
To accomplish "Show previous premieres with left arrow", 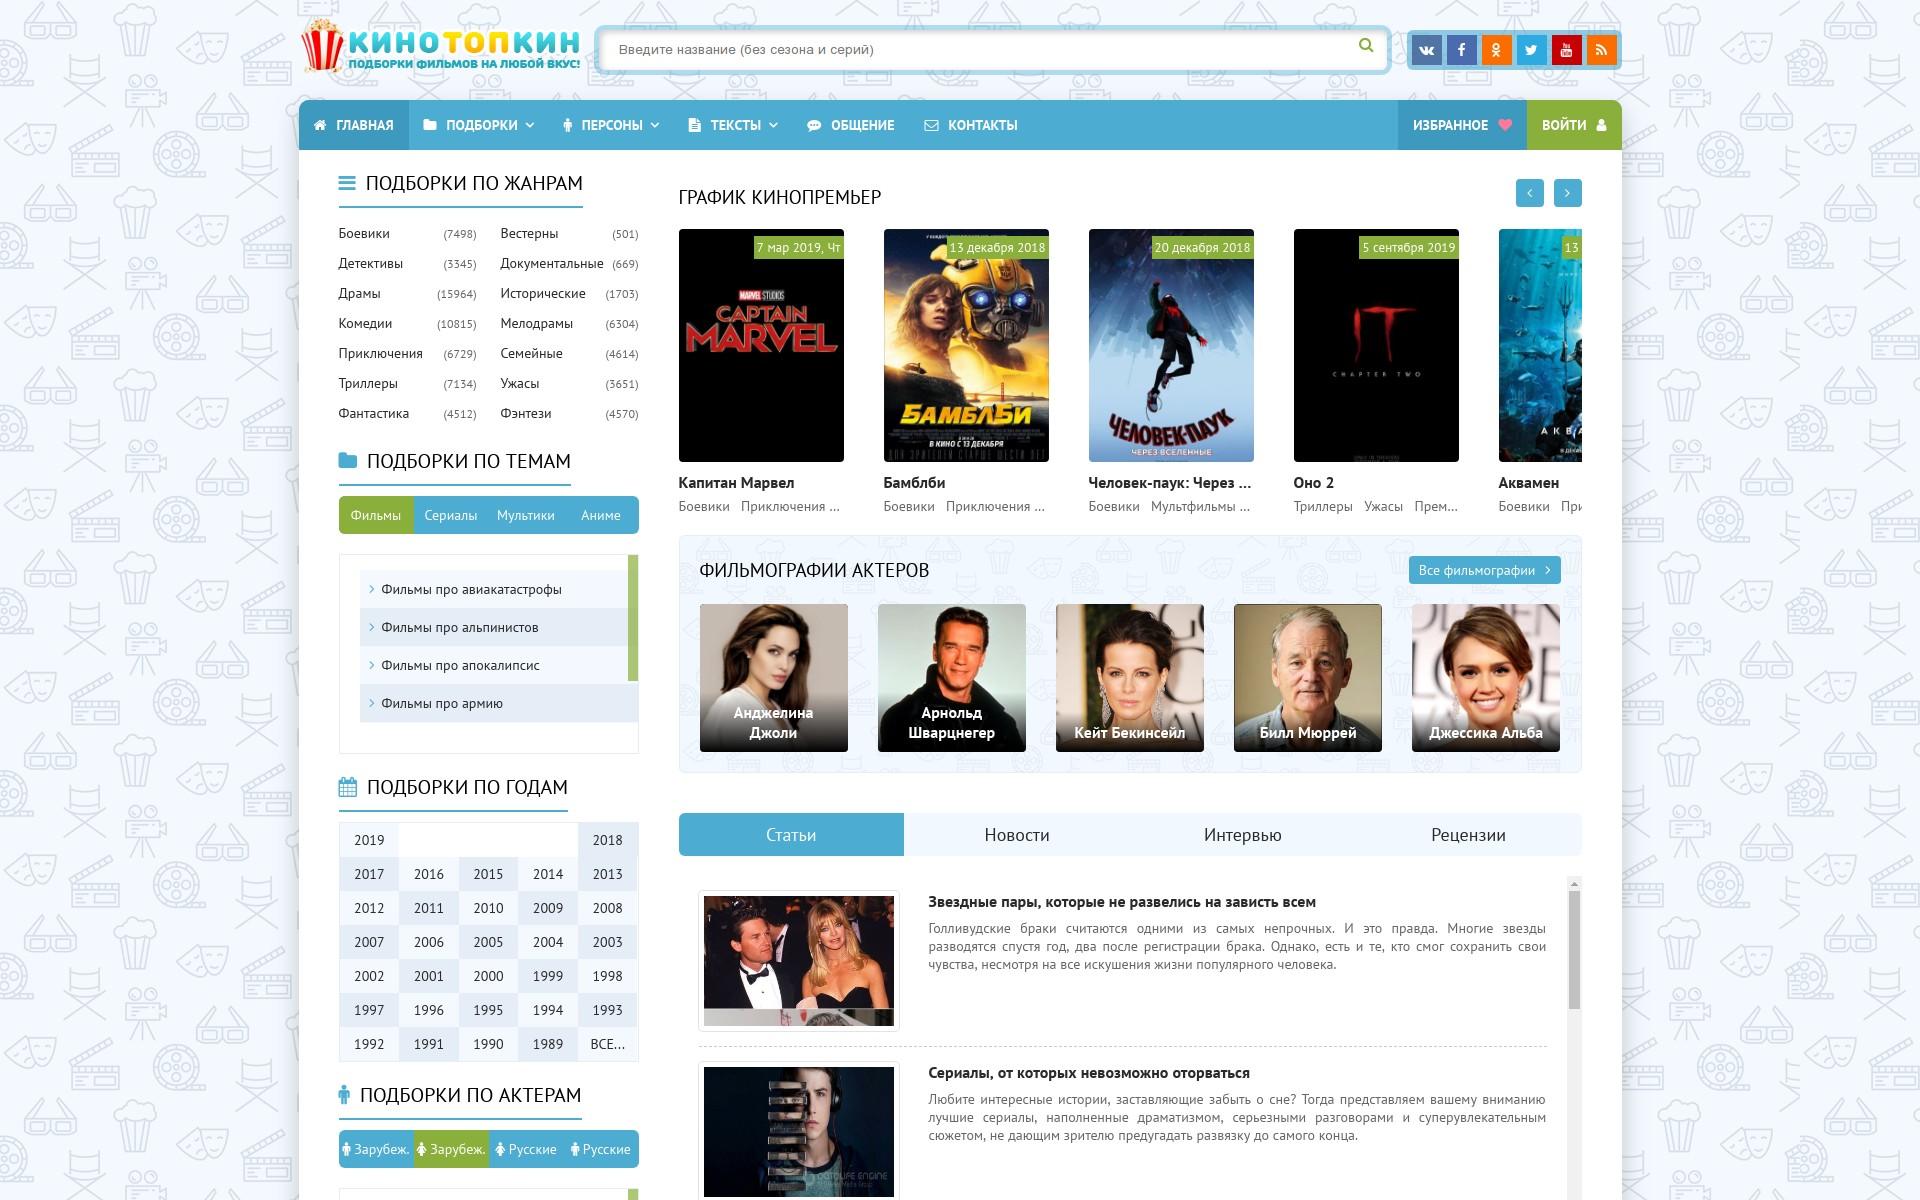I will (1529, 193).
